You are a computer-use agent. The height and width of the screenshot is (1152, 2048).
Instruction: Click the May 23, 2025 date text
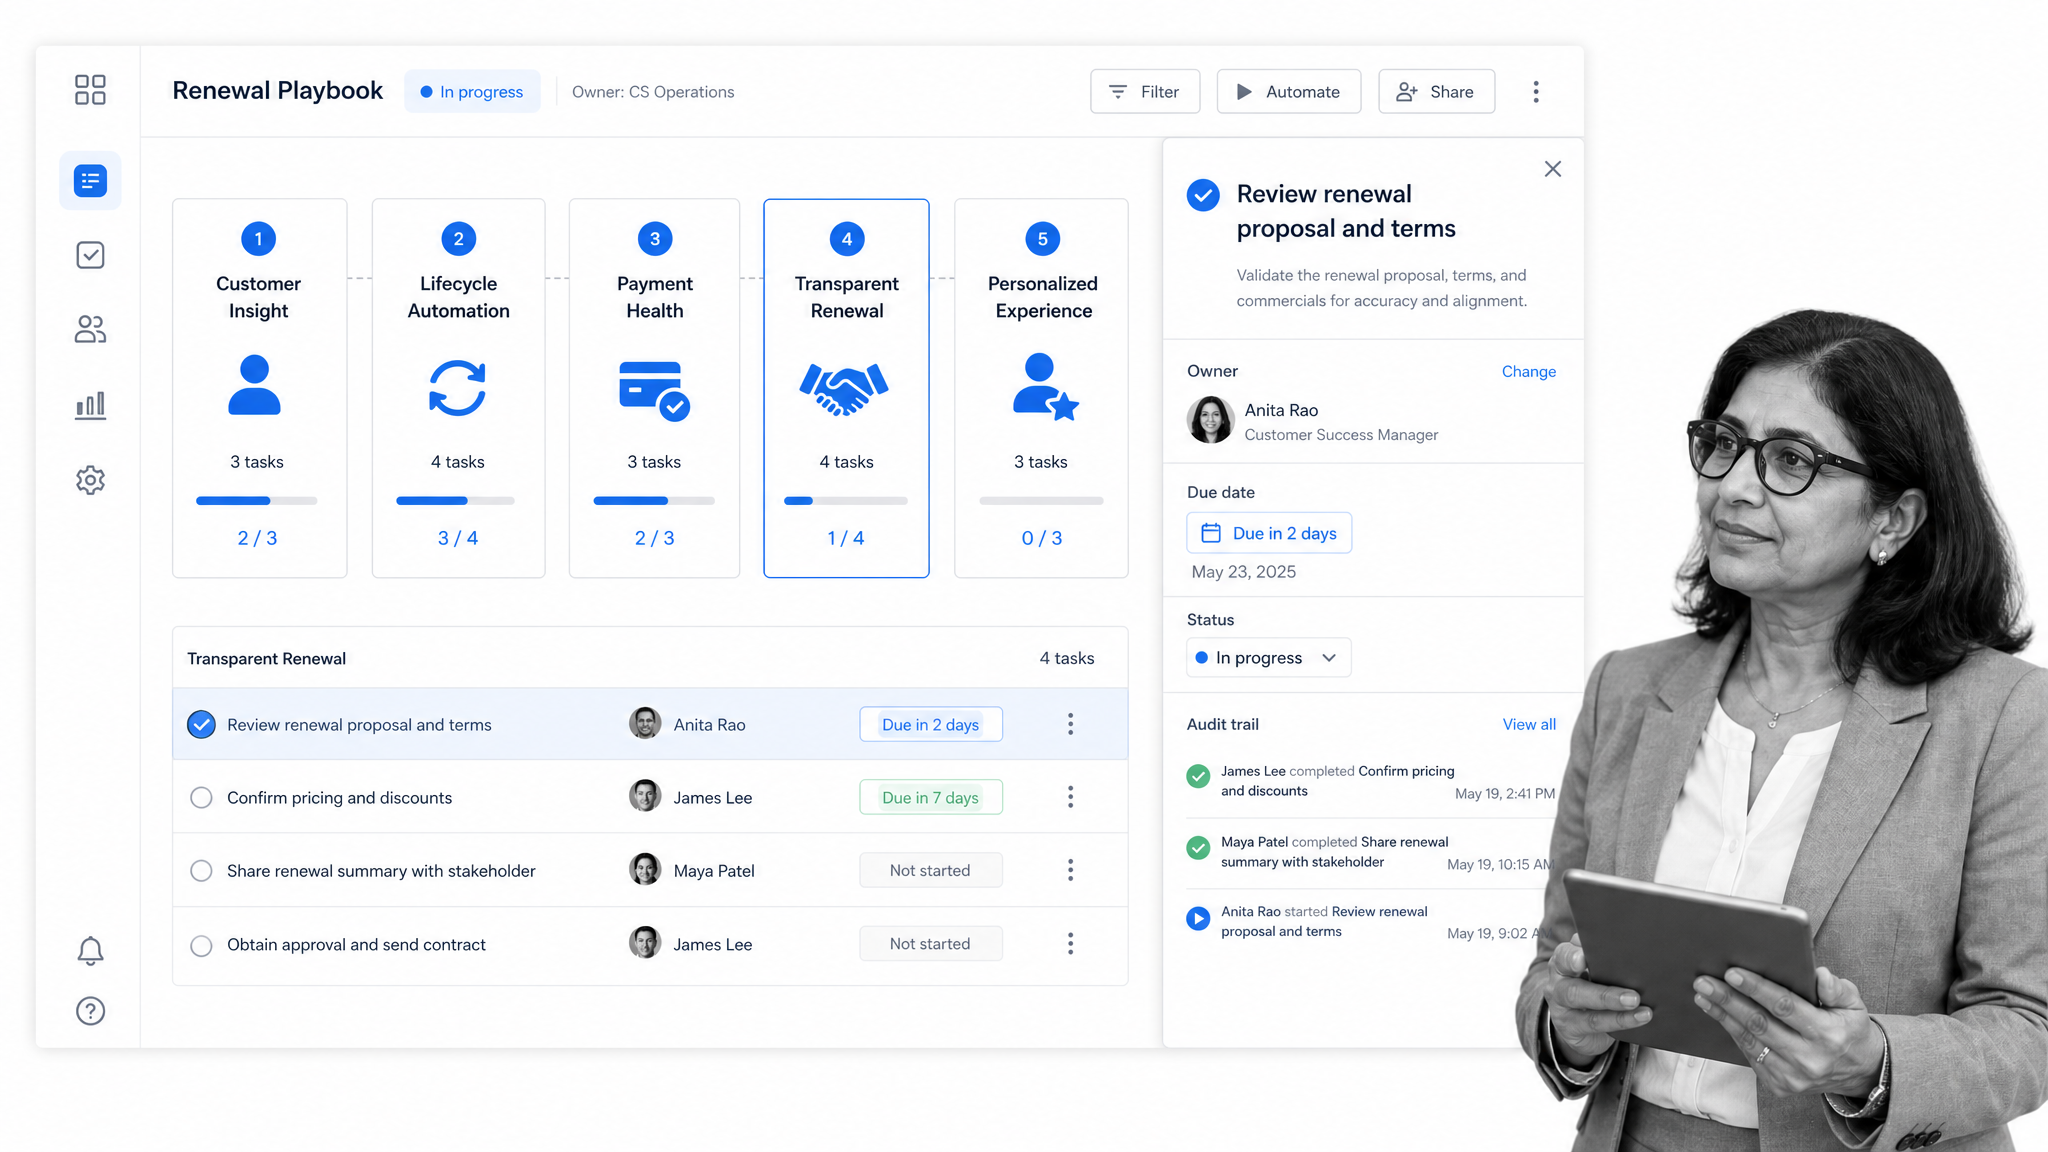click(x=1244, y=572)
